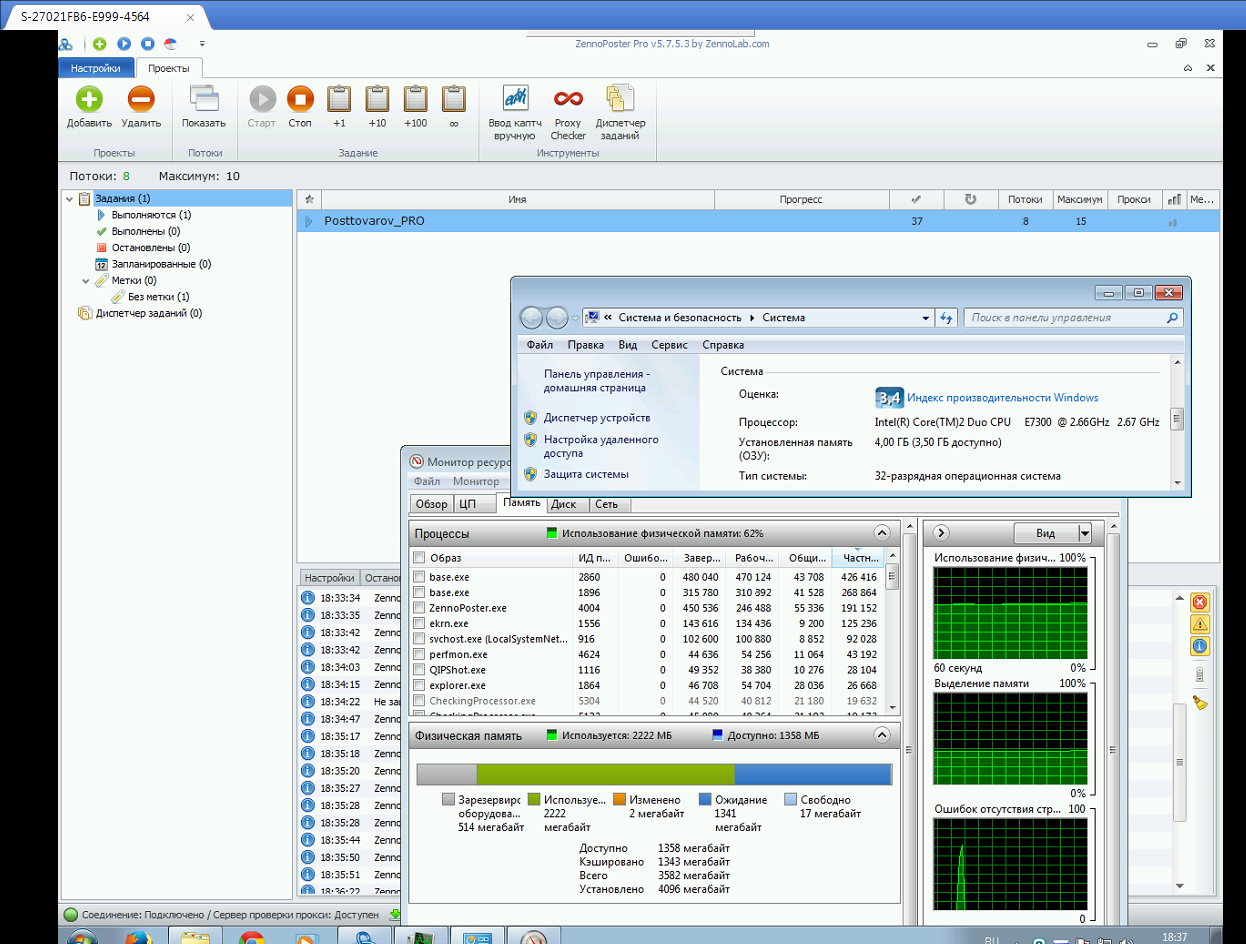Toggle the yellow warning filter in log panel
Viewport: 1246px width, 944px height.
coord(1200,624)
